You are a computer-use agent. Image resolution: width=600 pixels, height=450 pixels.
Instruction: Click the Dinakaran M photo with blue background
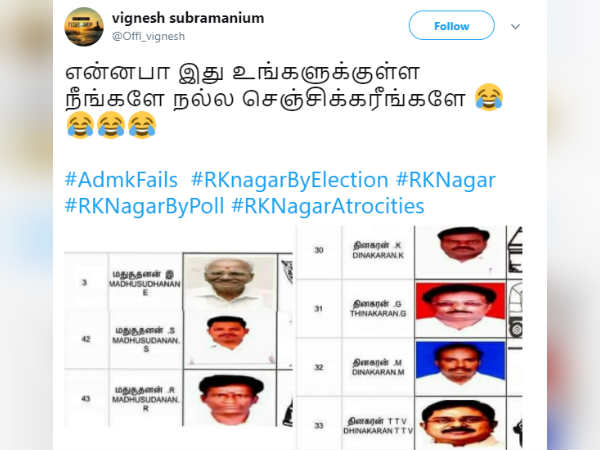click(x=460, y=367)
